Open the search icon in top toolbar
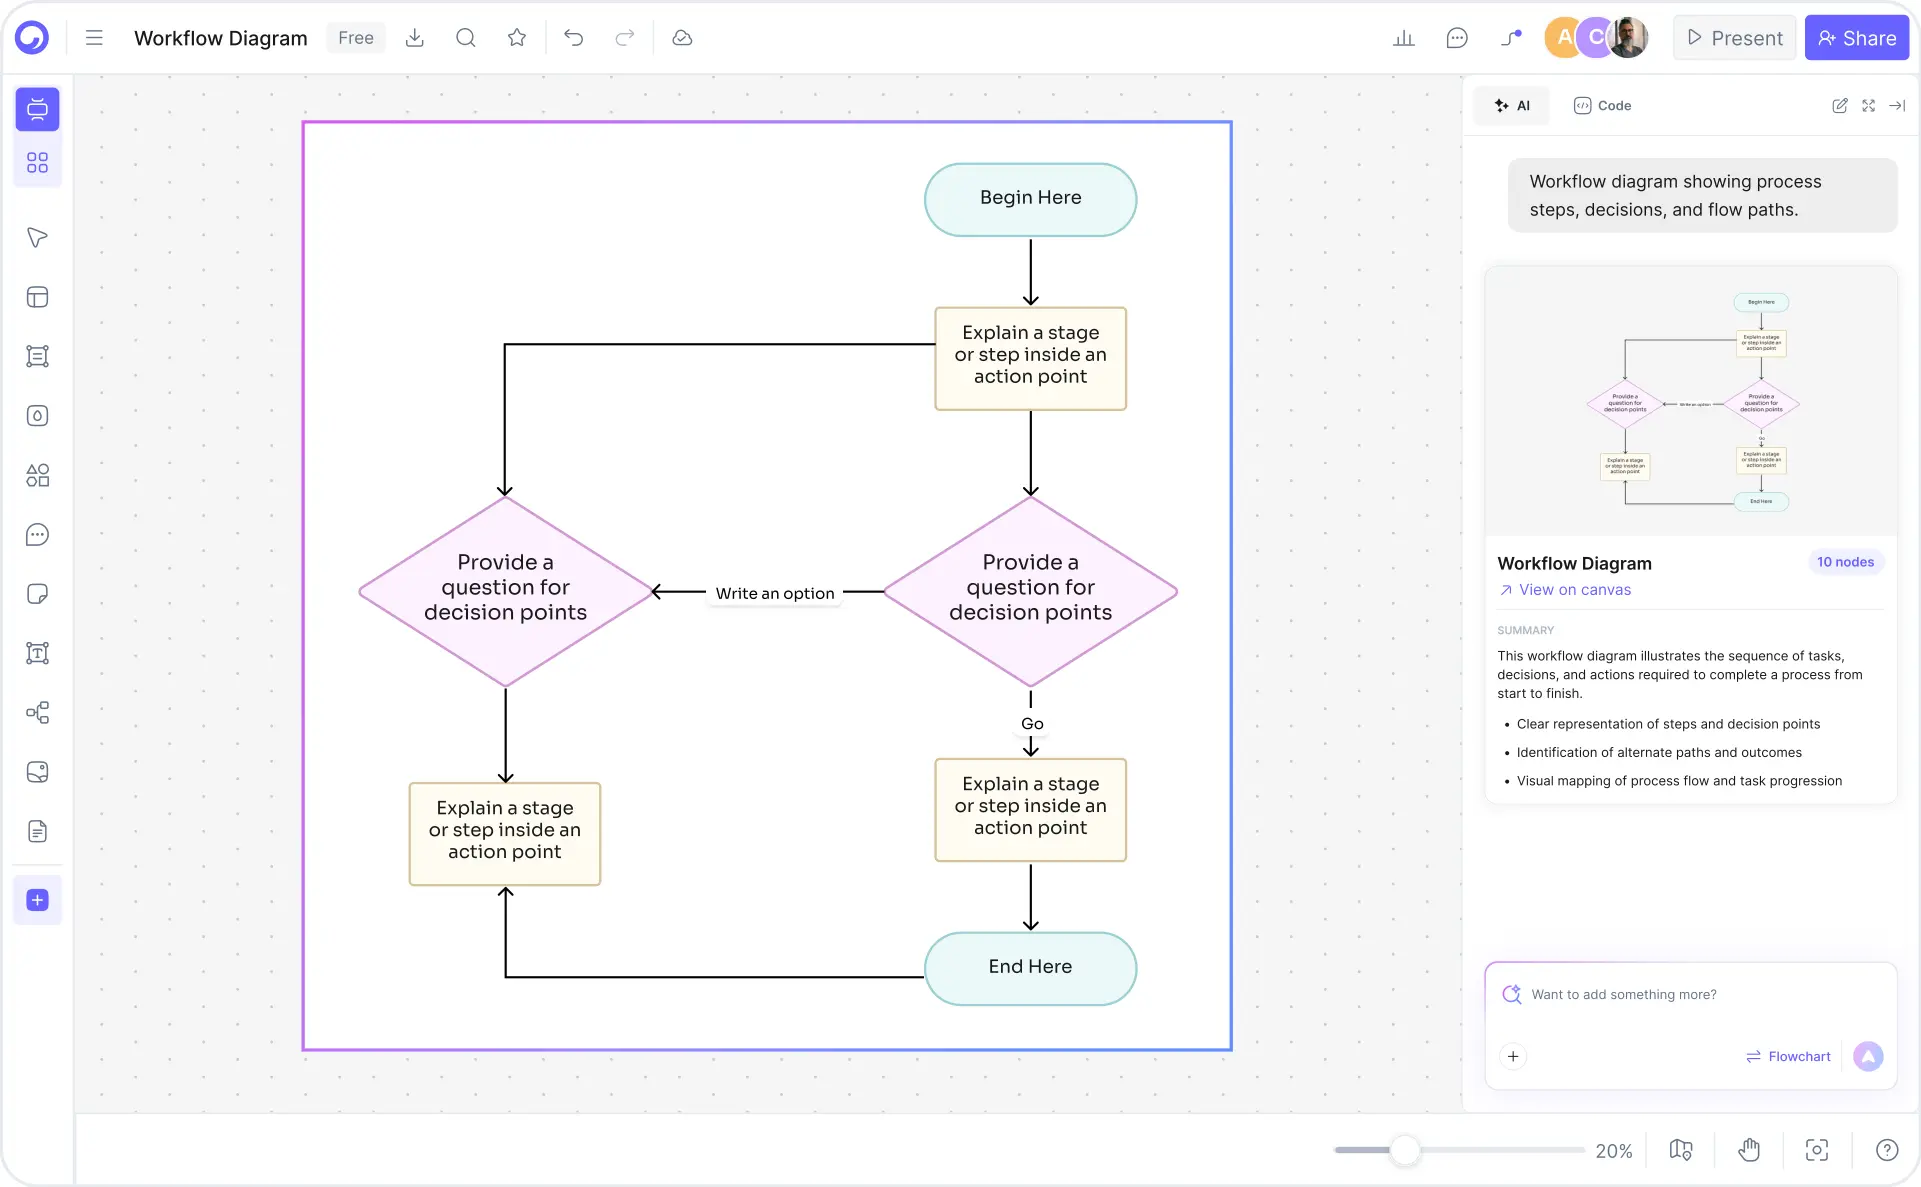The width and height of the screenshot is (1921, 1187). [465, 38]
